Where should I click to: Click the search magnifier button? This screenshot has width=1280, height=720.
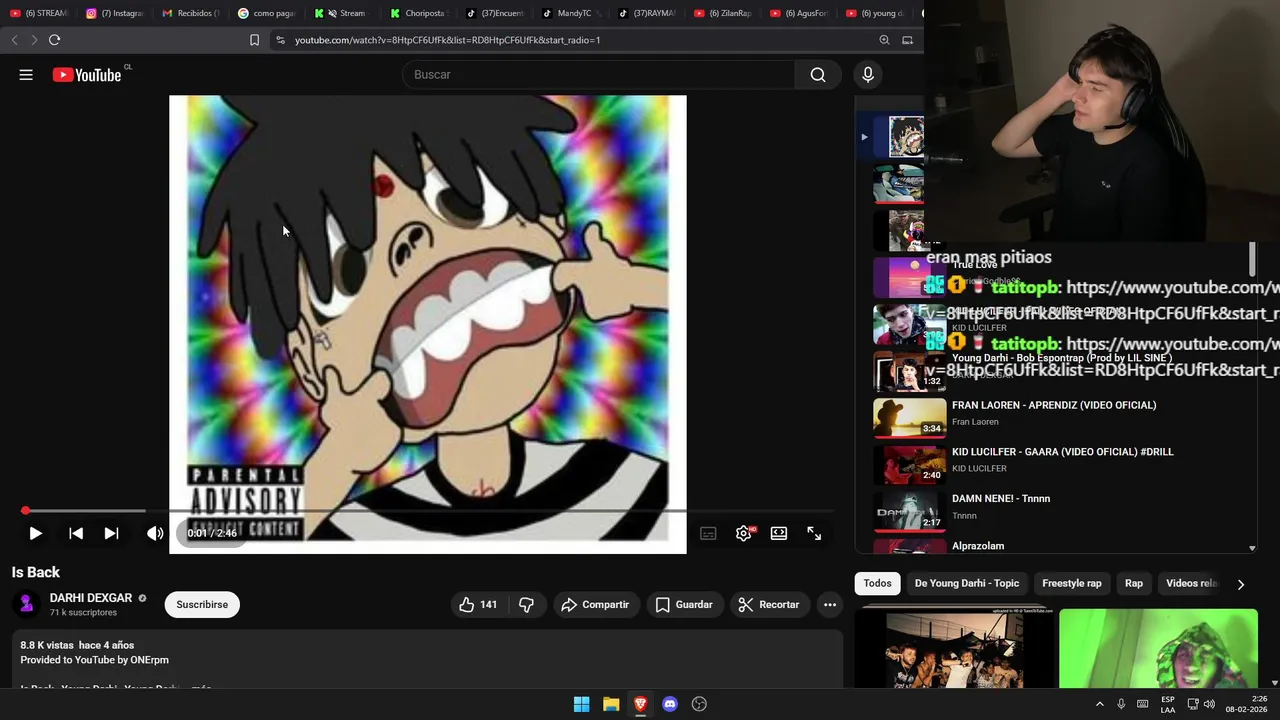click(x=818, y=75)
